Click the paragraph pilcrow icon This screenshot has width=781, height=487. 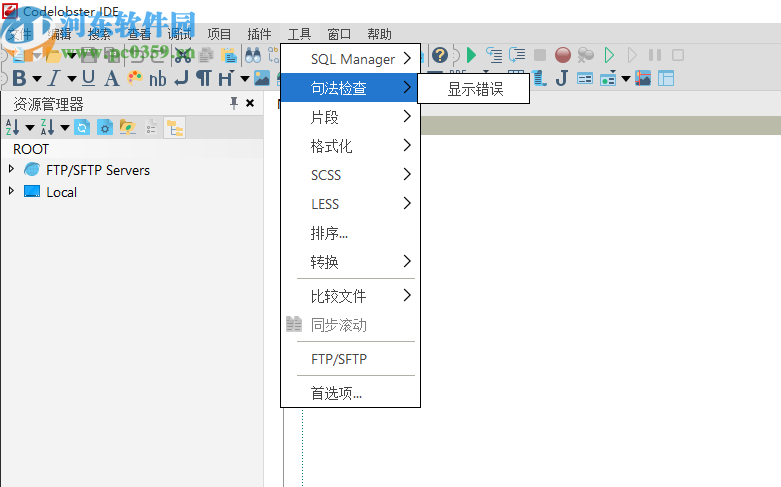tap(204, 79)
